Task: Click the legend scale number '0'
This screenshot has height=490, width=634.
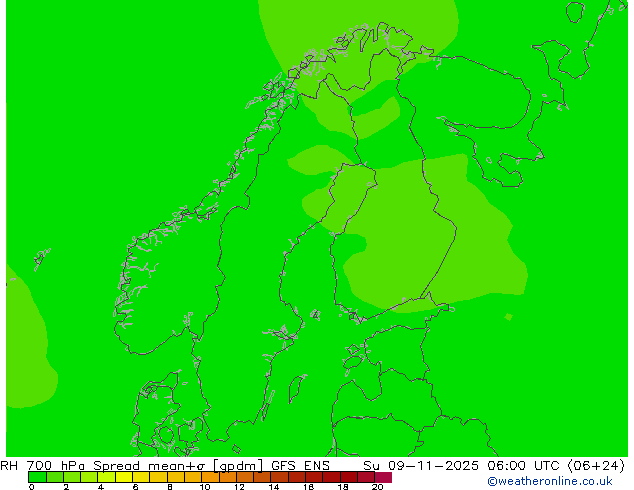Action: [x=32, y=487]
